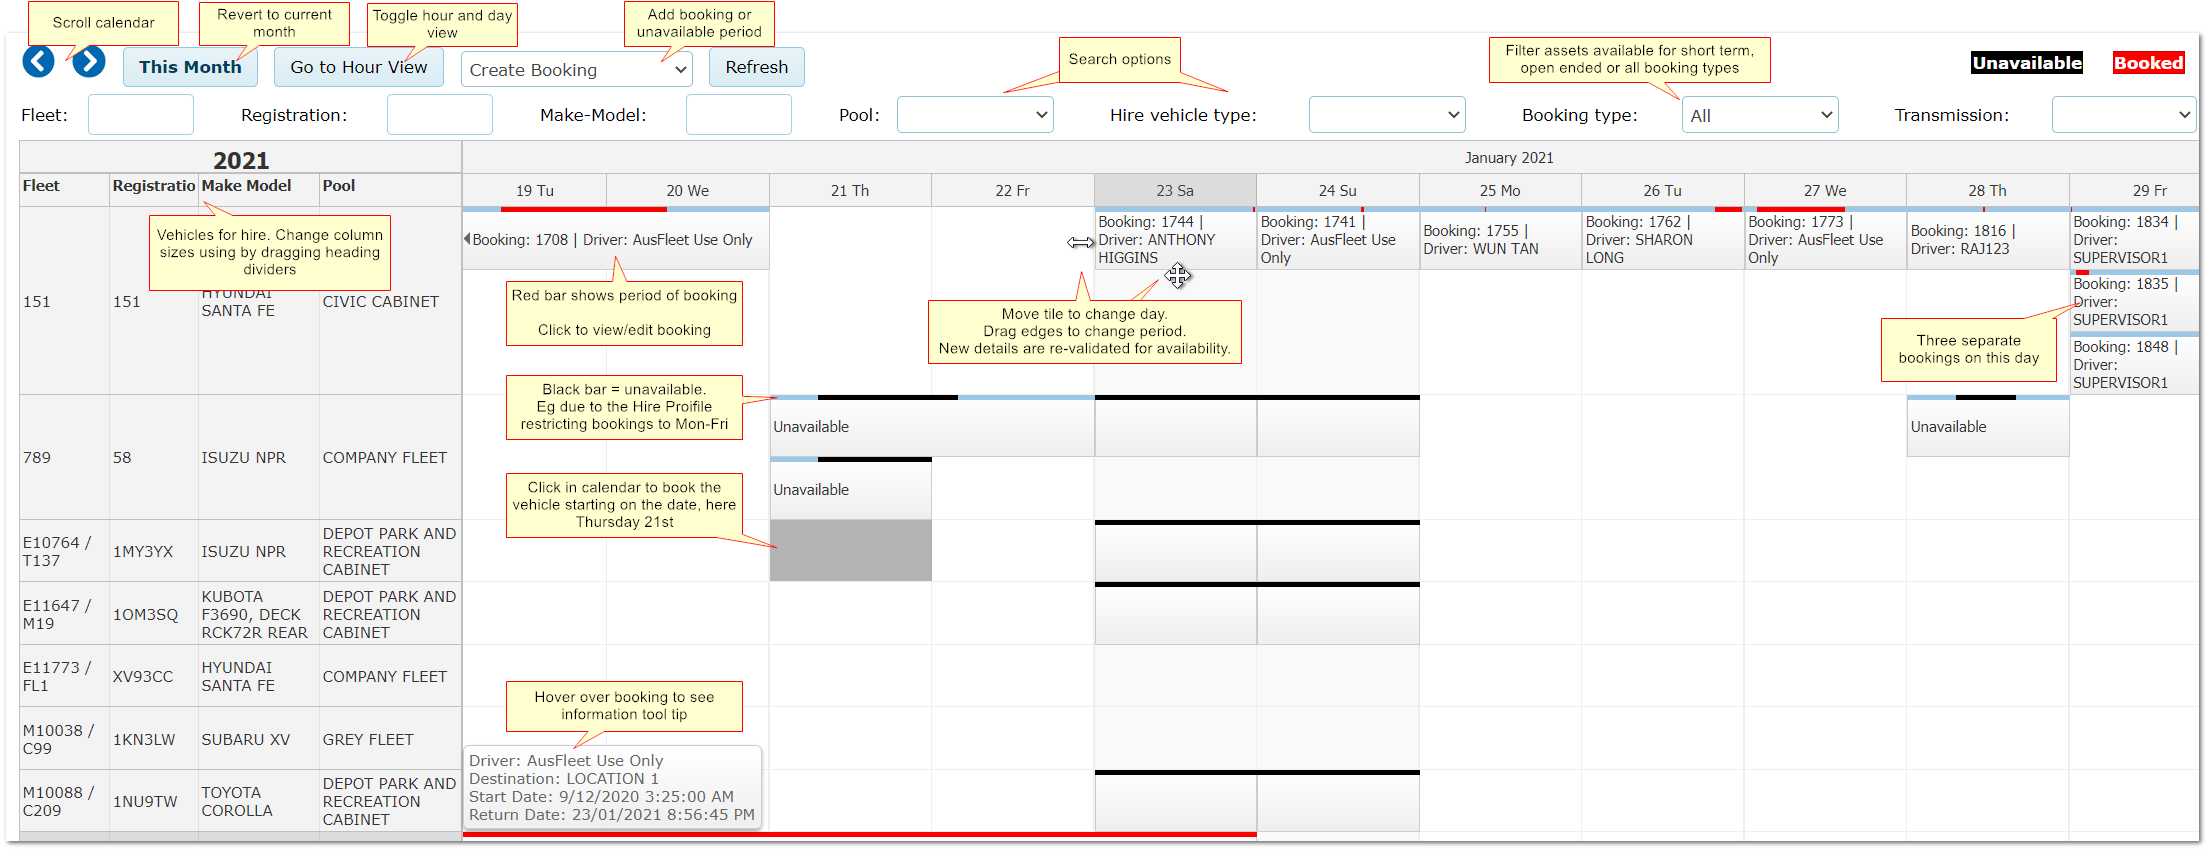Click the Make-Model search field
The image size is (2209, 851).
coord(738,115)
